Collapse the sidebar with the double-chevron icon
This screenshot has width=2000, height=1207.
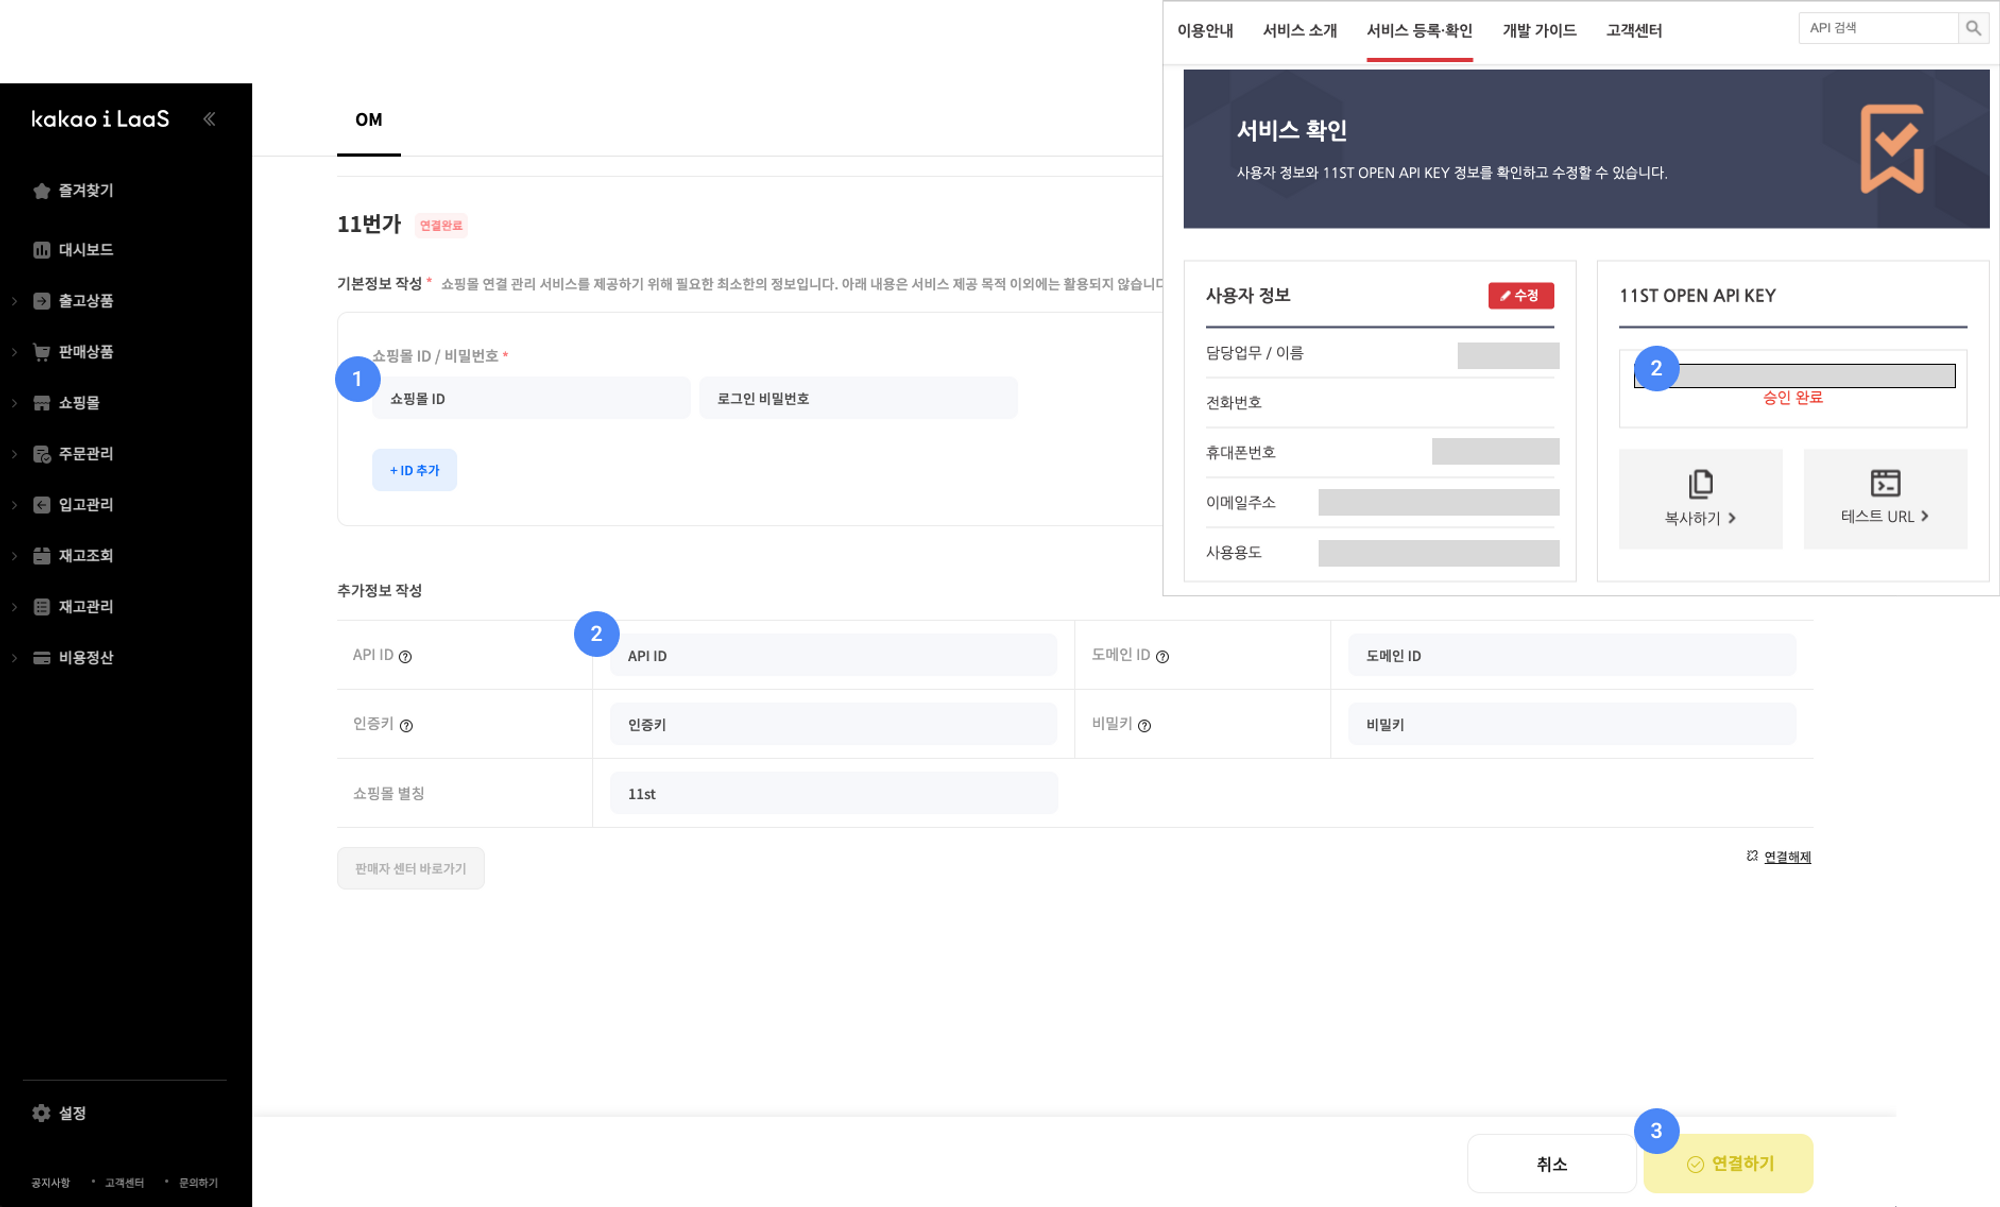(209, 119)
